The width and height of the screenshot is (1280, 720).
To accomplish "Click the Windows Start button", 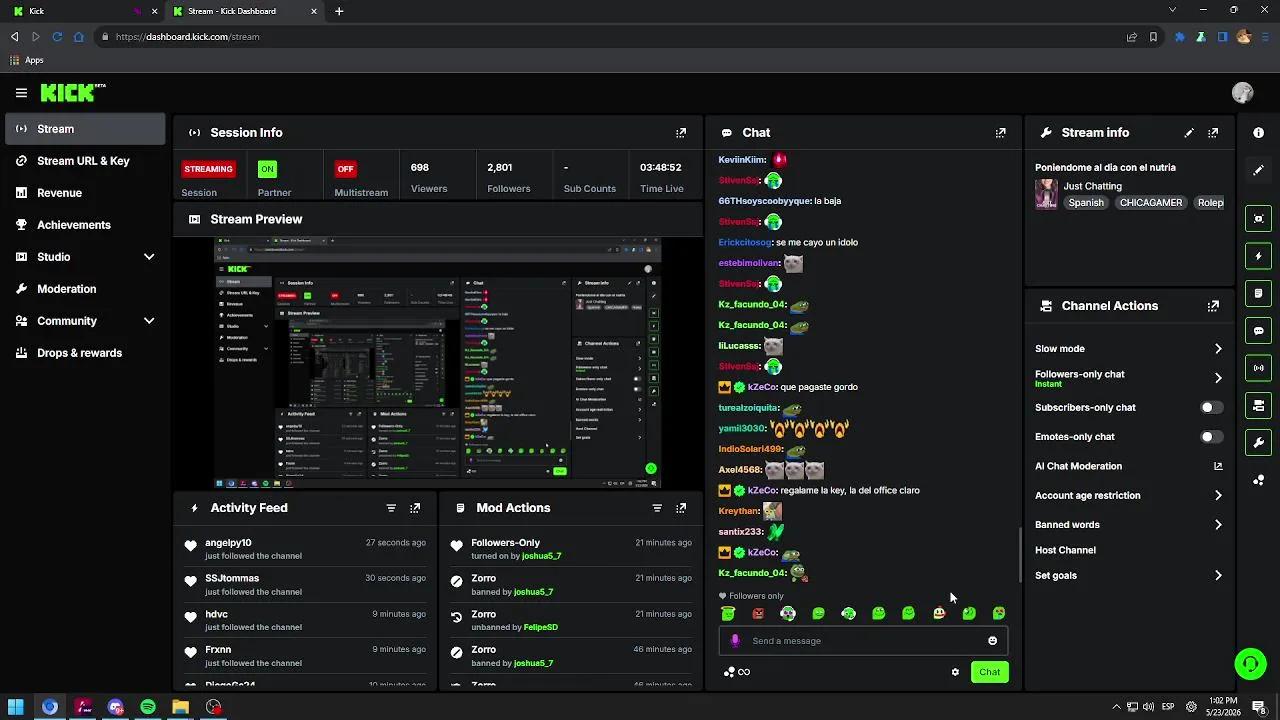I will [16, 707].
